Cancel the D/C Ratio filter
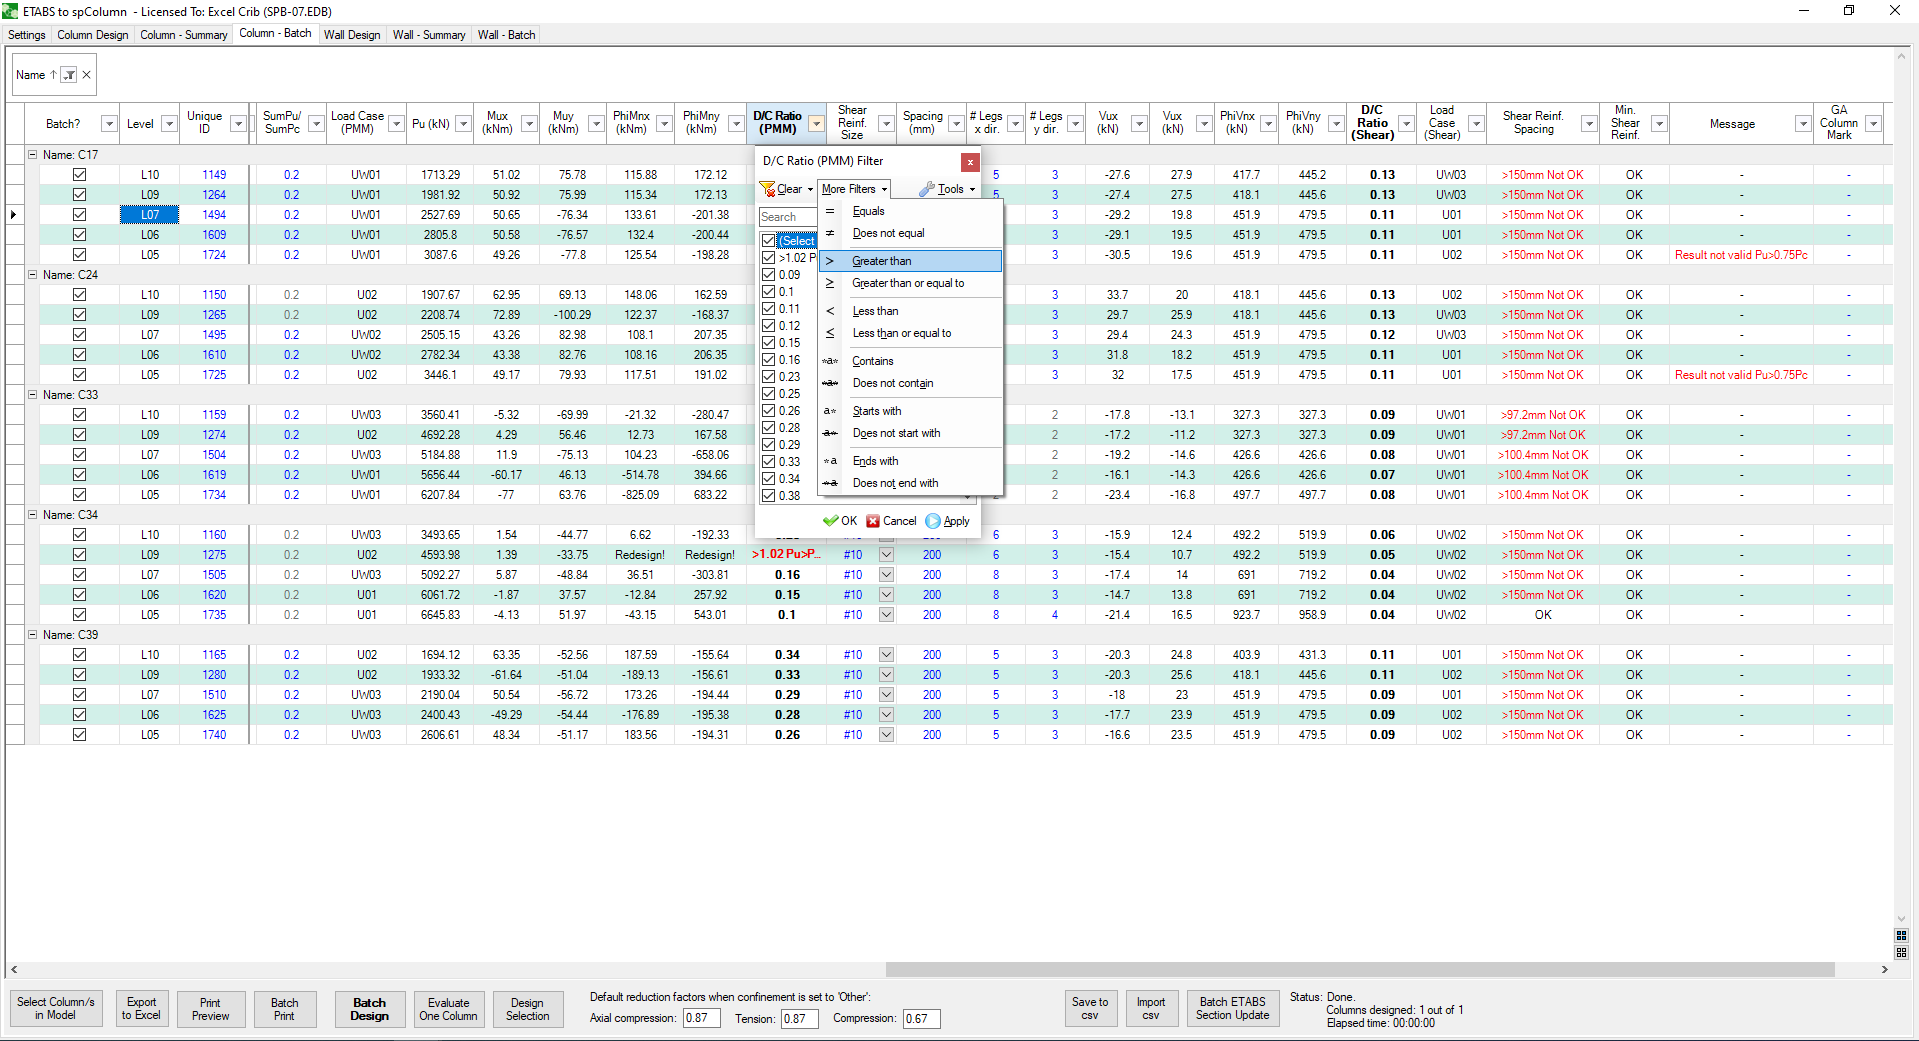 pos(891,521)
